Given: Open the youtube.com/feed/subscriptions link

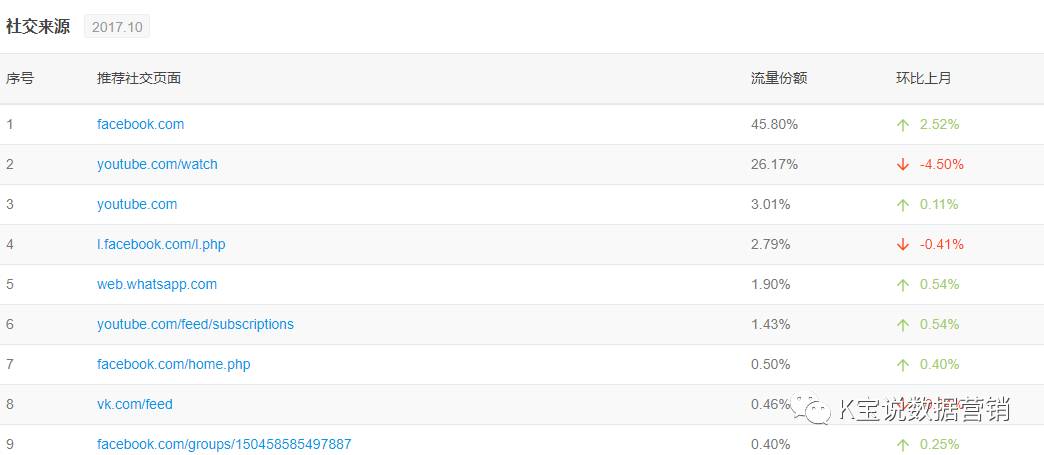Looking at the screenshot, I should (x=195, y=324).
